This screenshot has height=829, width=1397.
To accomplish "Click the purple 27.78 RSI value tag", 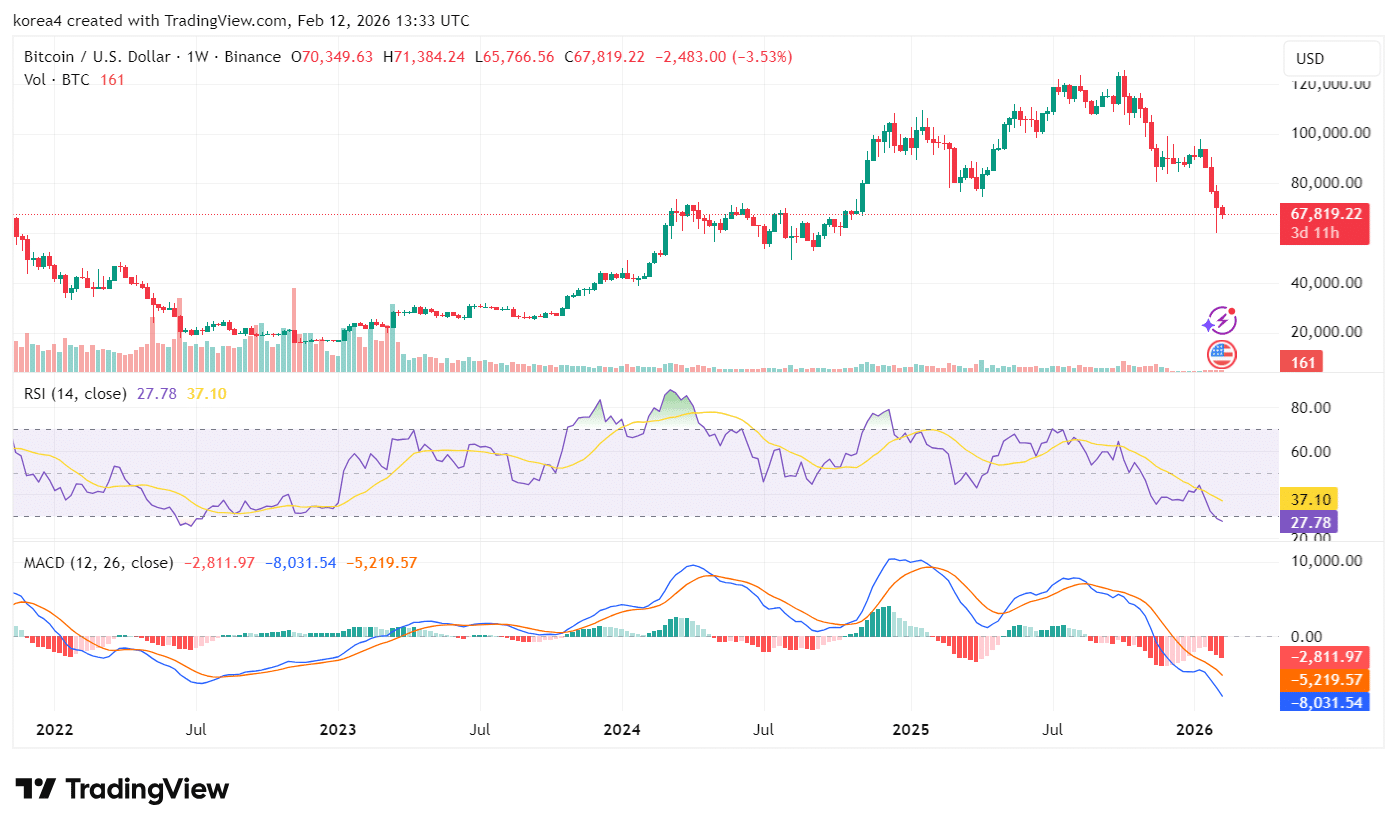I will pos(1309,522).
